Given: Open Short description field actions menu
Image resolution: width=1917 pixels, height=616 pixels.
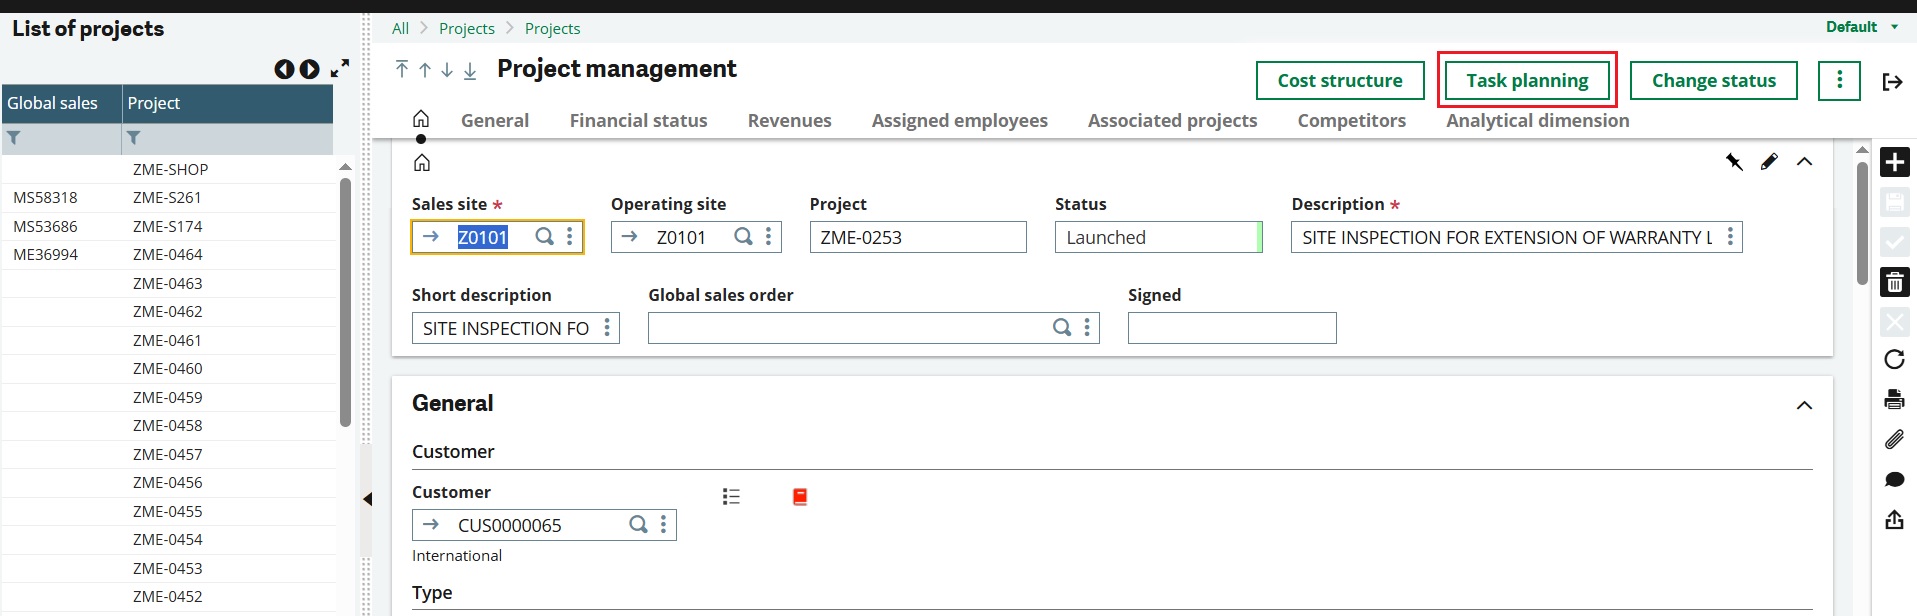Looking at the screenshot, I should 607,328.
